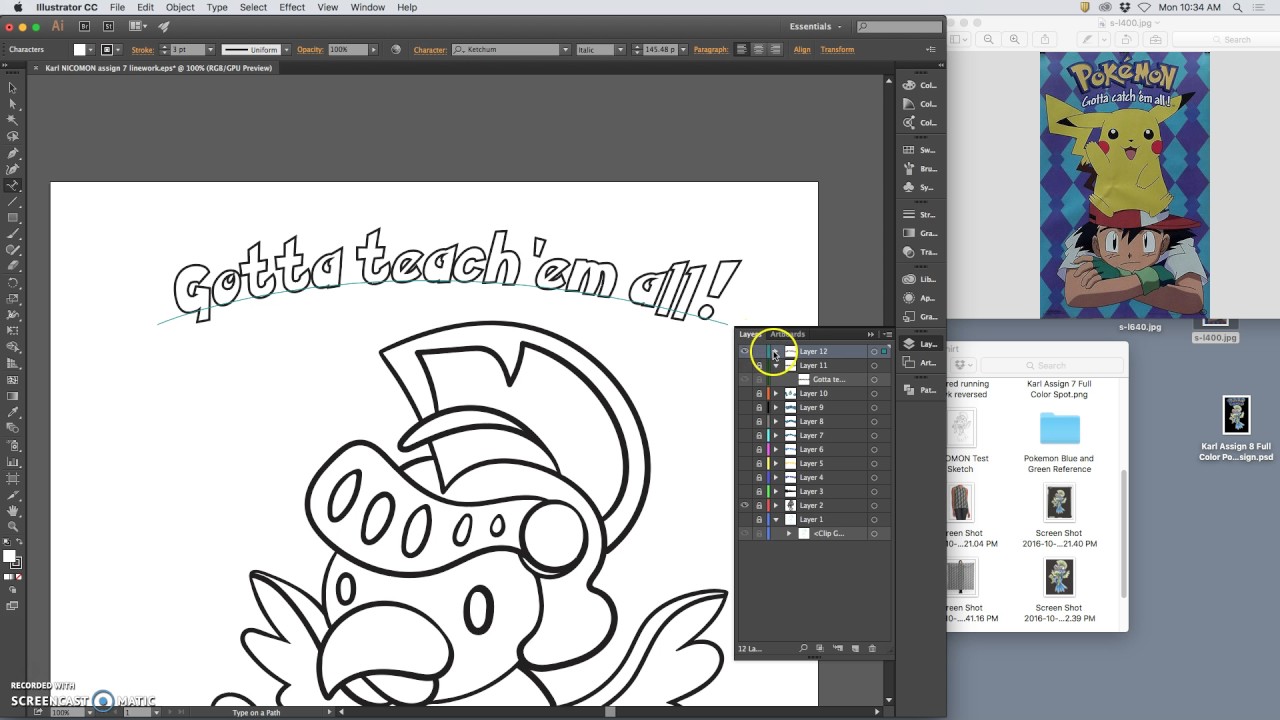The width and height of the screenshot is (1280, 720).
Task: Switch to the Artboards tab
Action: (x=787, y=334)
